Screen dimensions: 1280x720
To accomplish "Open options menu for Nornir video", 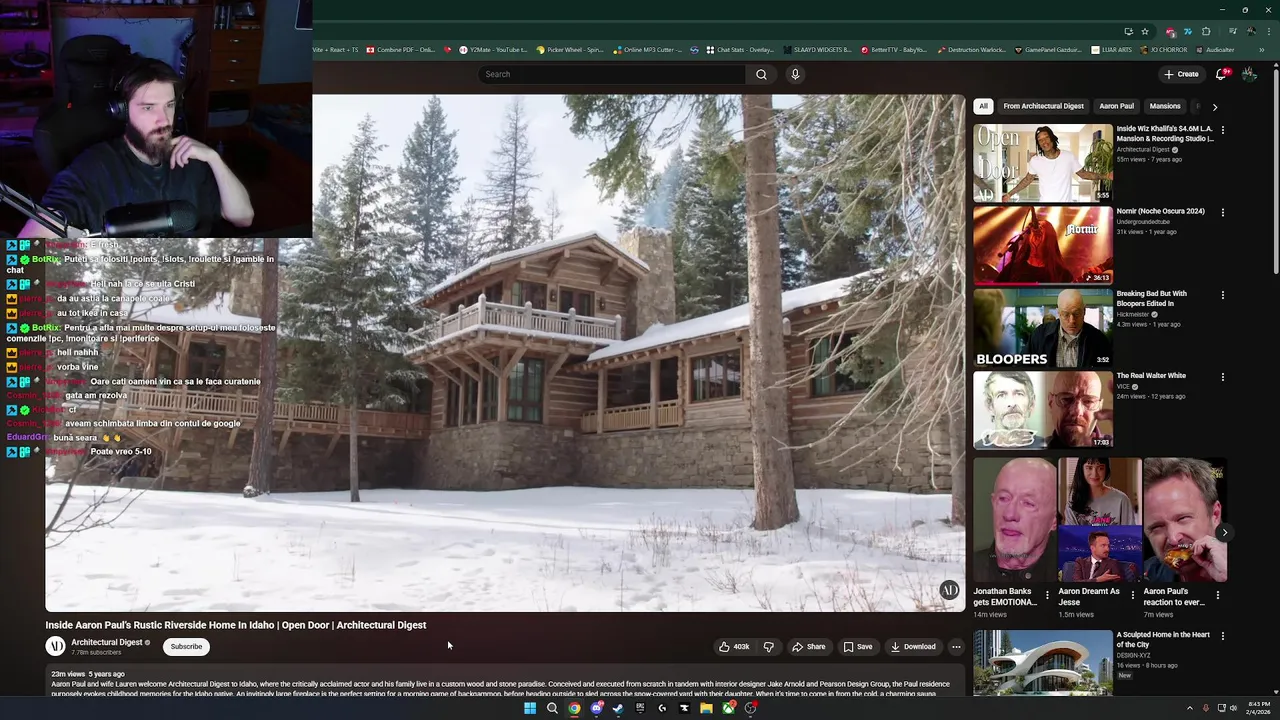I will (1222, 212).
